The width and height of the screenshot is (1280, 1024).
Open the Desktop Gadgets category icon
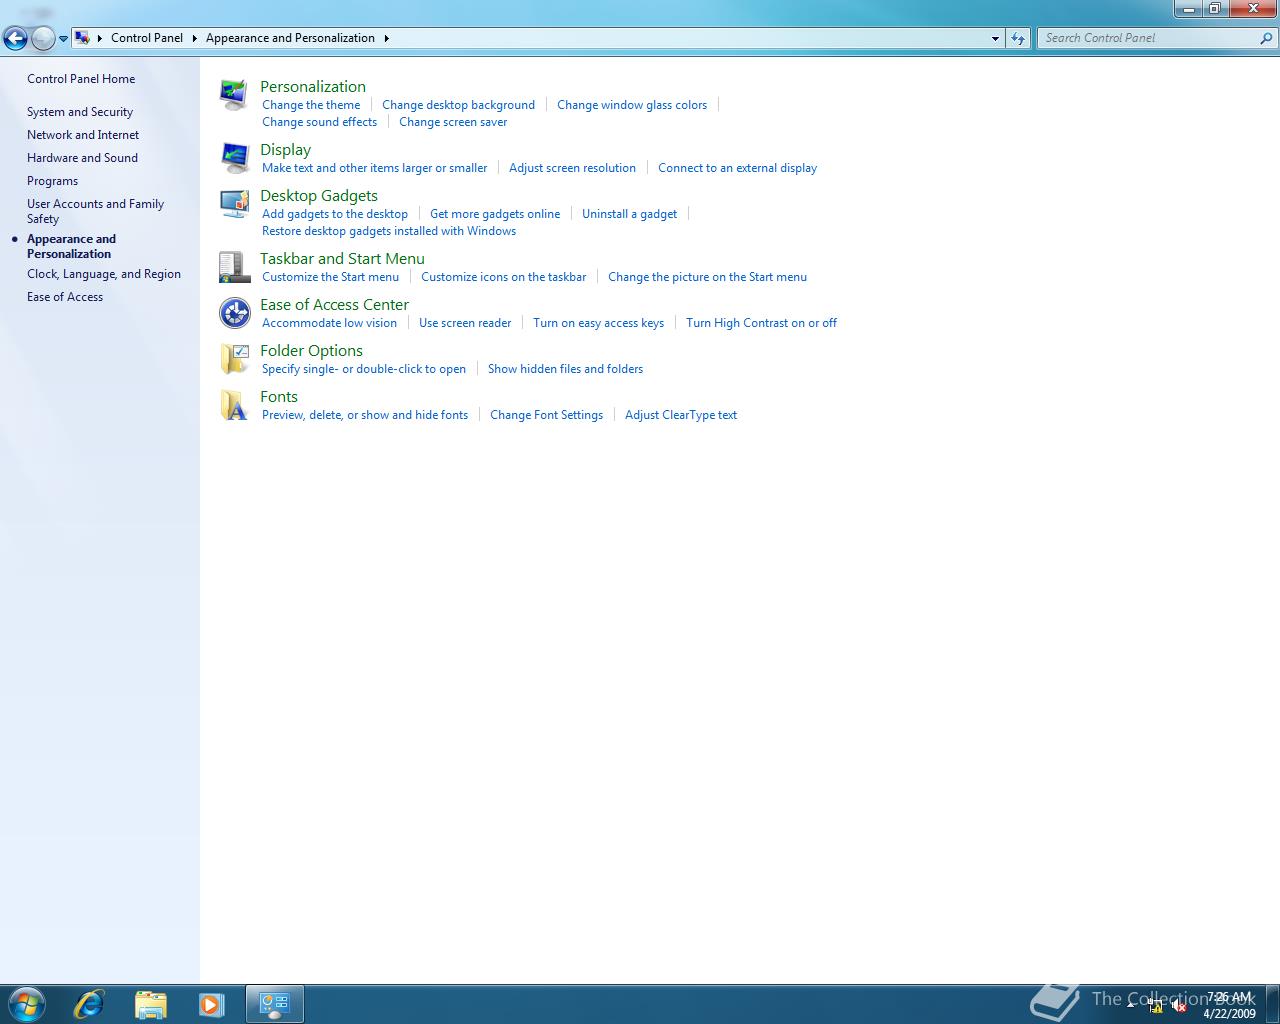pos(234,204)
